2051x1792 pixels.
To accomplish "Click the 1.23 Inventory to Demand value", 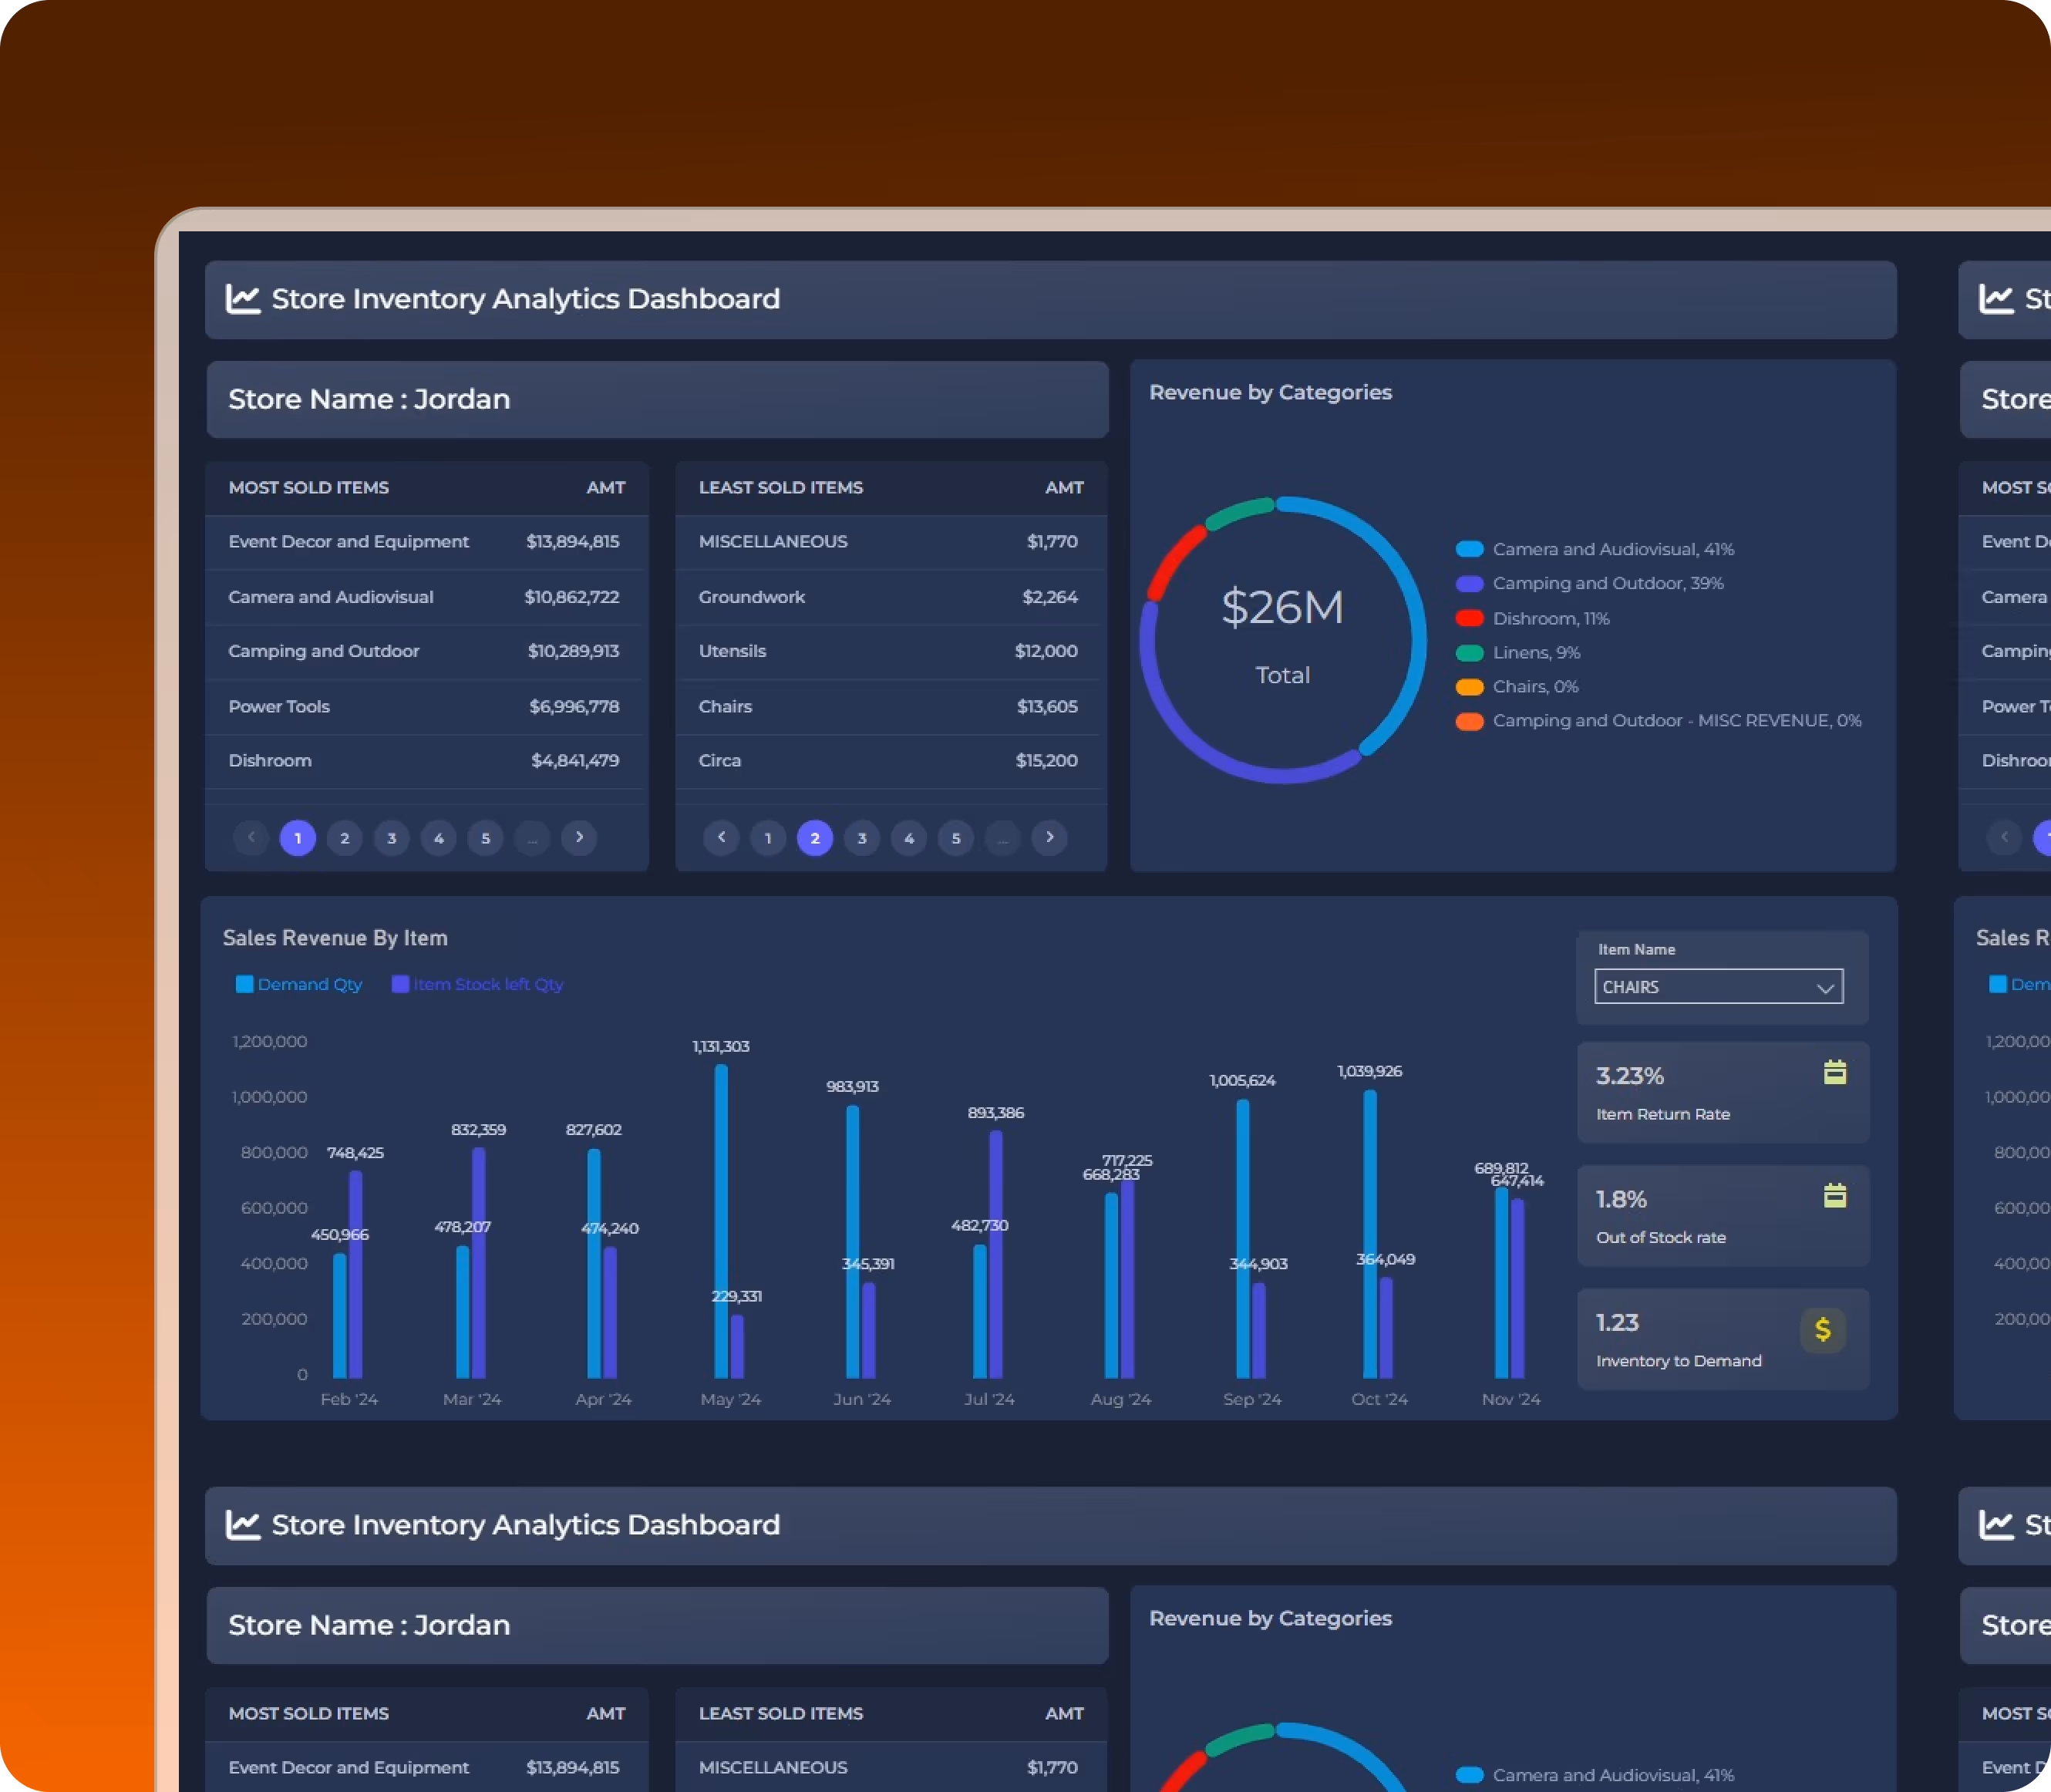I will pyautogui.click(x=1617, y=1322).
